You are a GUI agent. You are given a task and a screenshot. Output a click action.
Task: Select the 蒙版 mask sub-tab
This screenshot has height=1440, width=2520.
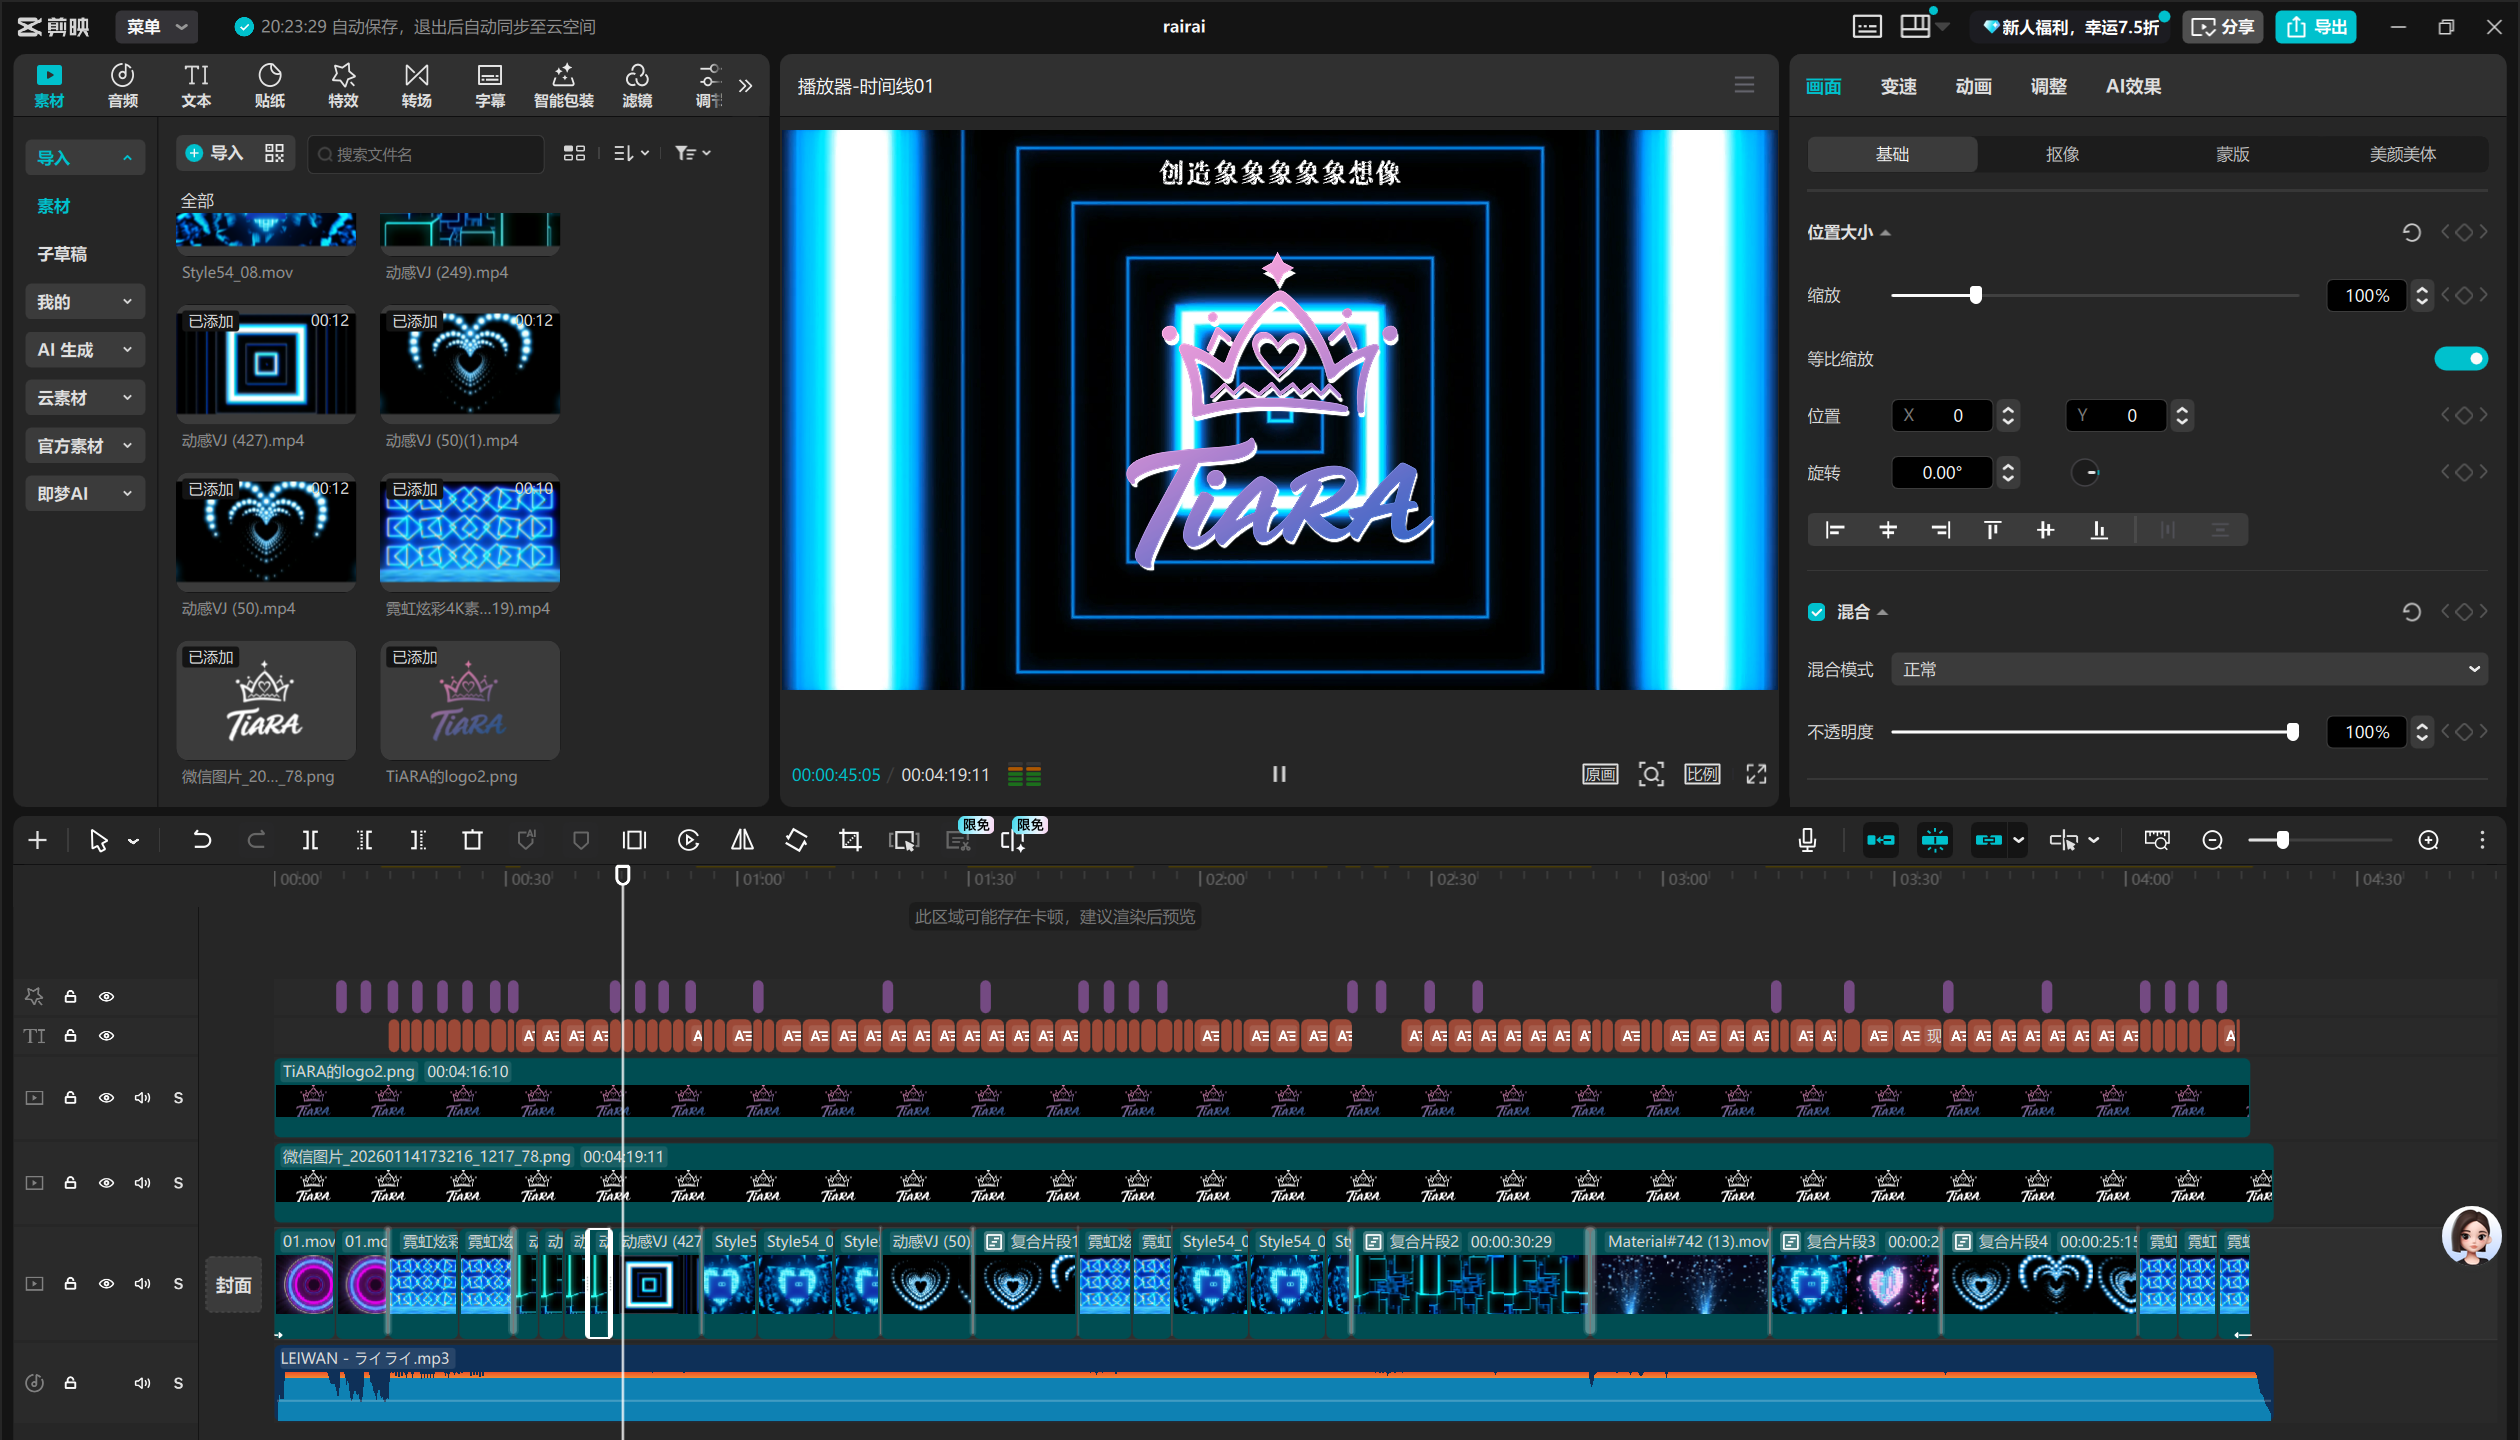click(2232, 154)
